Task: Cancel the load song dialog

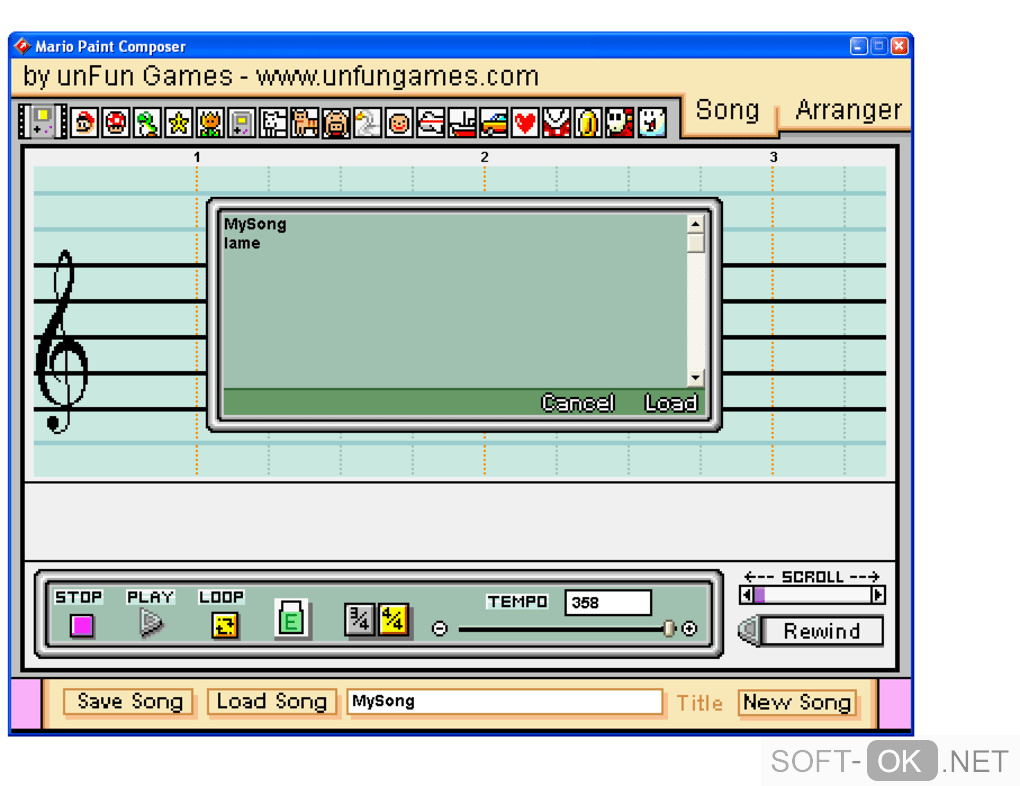Action: (578, 403)
